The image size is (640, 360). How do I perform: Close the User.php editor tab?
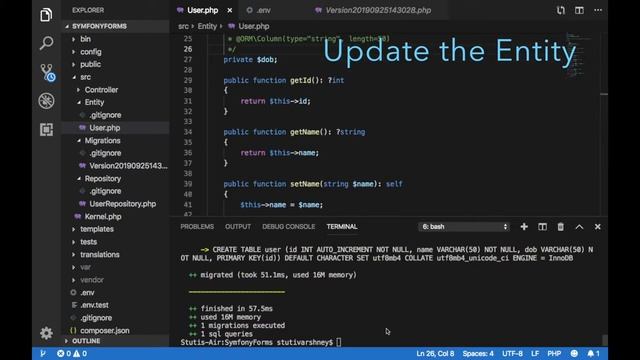coord(230,10)
